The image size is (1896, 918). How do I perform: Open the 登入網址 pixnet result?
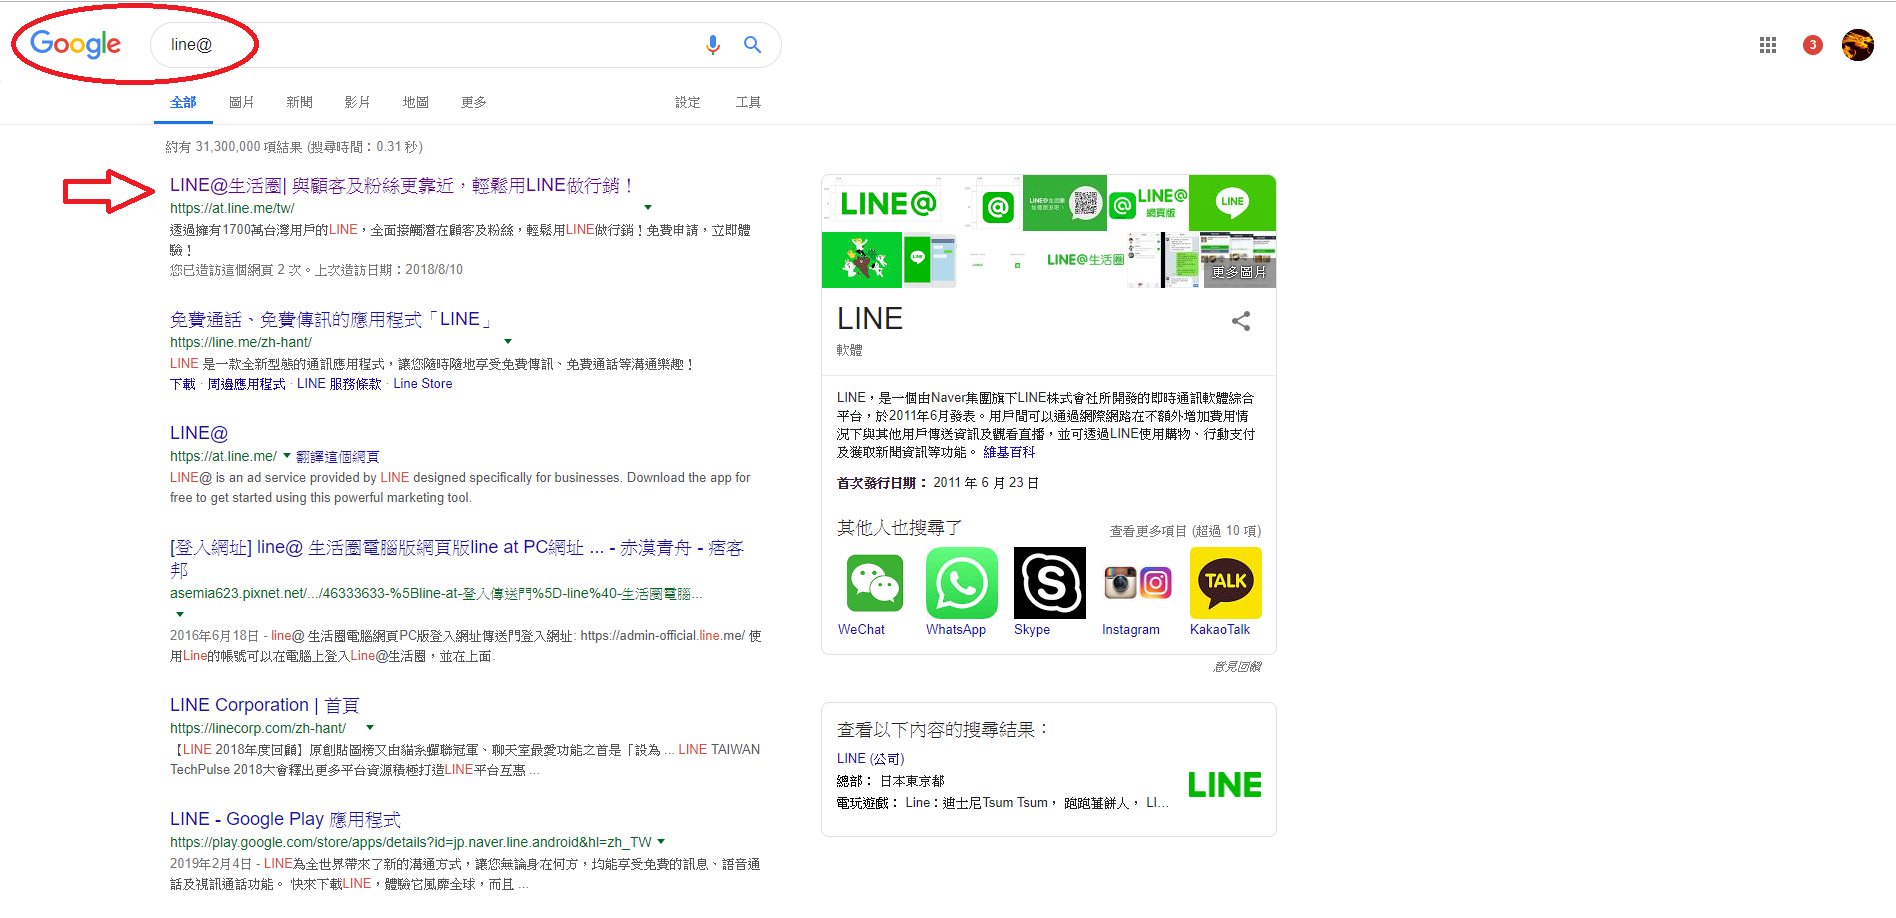coord(457,558)
